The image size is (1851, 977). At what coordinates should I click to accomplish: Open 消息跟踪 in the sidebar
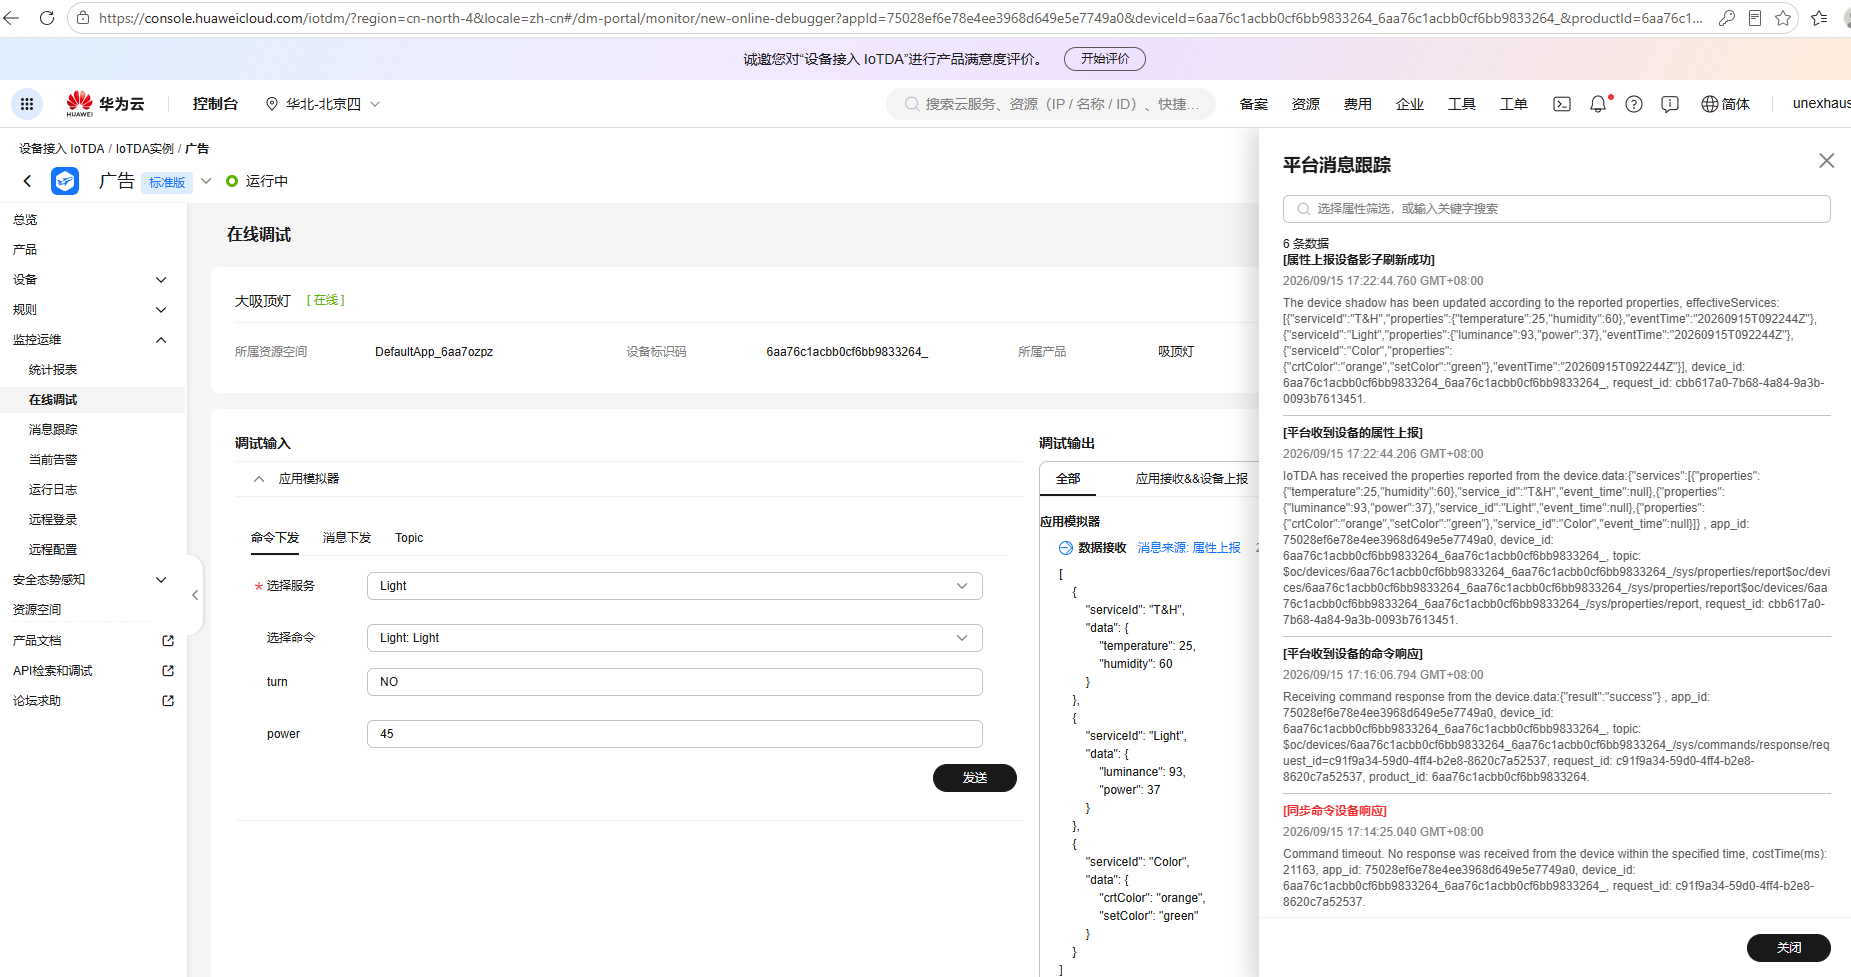click(53, 430)
